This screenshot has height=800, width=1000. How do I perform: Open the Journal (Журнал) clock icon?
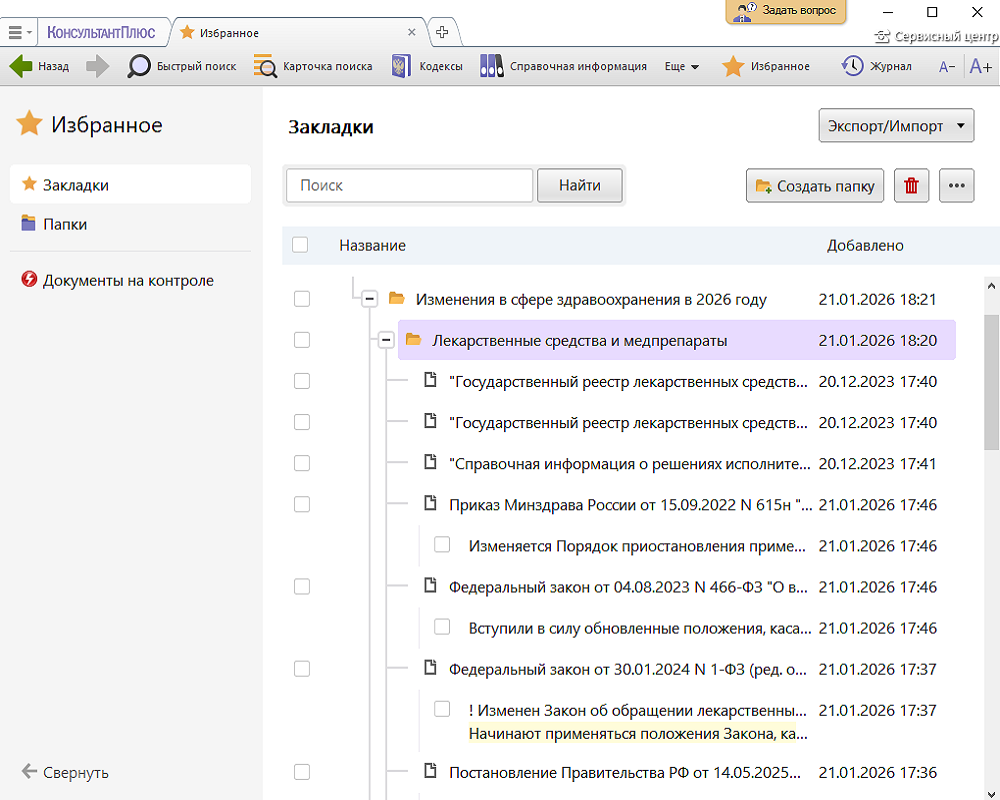click(x=852, y=67)
